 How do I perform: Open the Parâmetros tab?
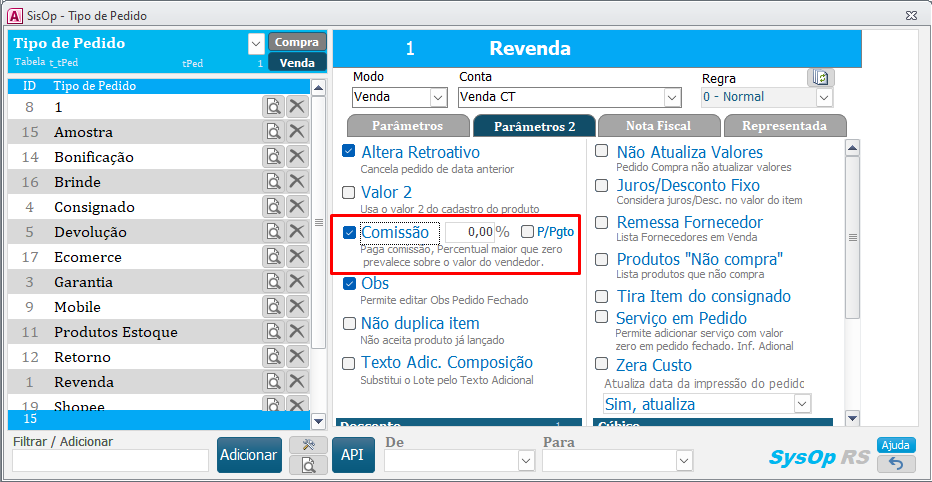407,126
